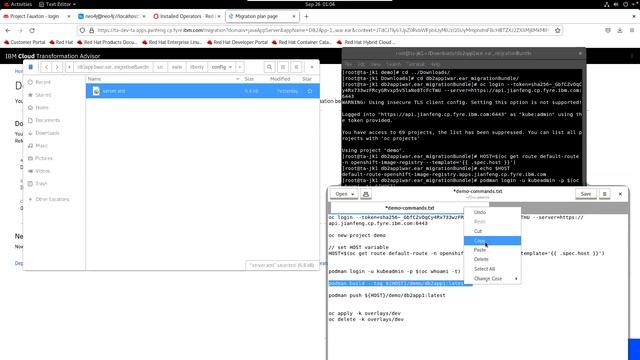Image resolution: width=640 pixels, height=360 pixels.
Task: Open Firefox application menu icon
Action: click(632, 30)
